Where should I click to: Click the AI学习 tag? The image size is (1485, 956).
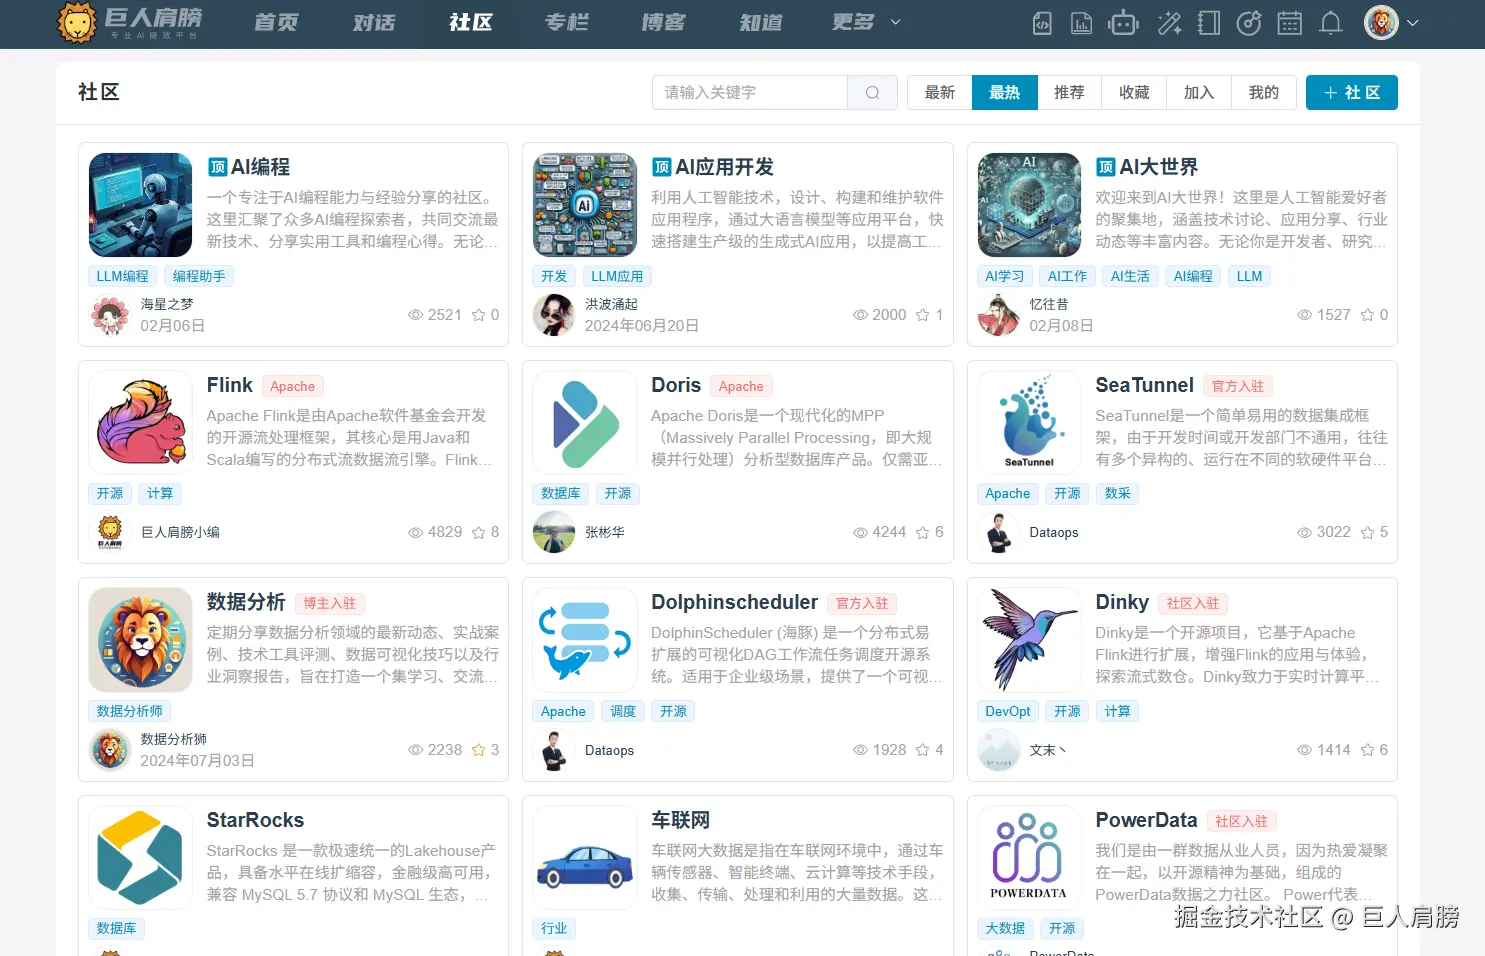tap(1004, 276)
